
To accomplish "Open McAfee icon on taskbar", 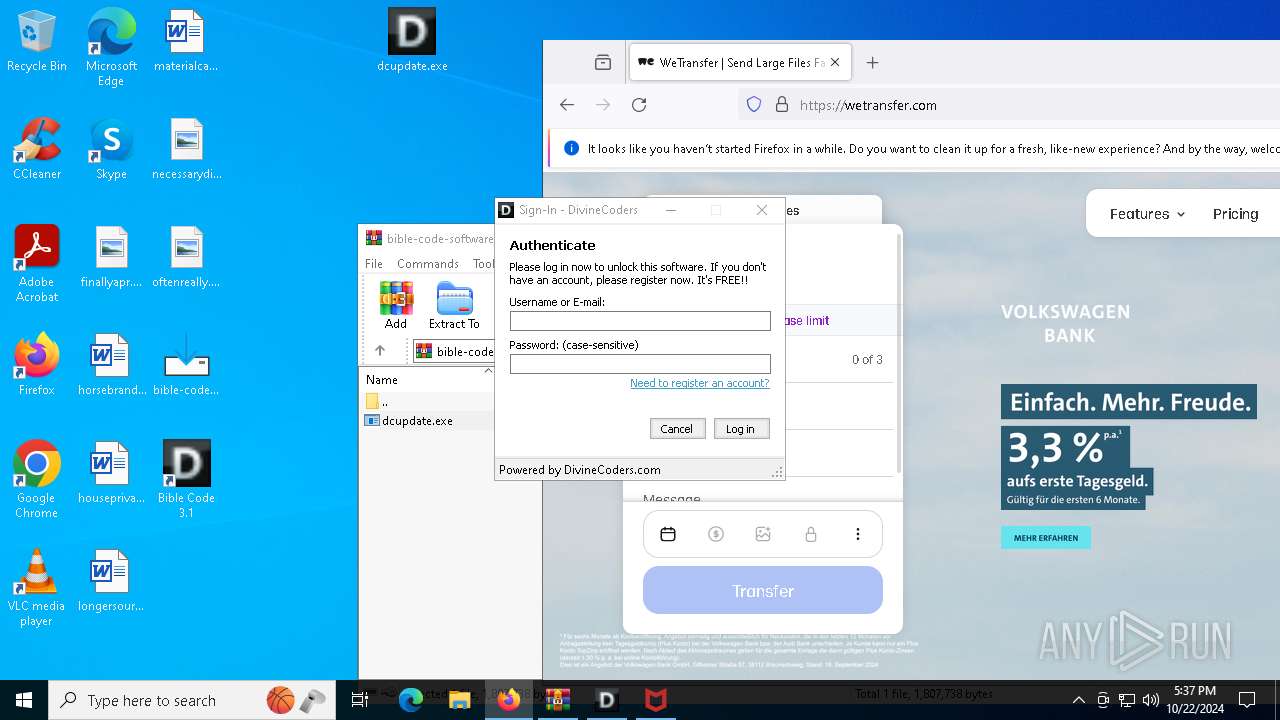I will coord(656,700).
